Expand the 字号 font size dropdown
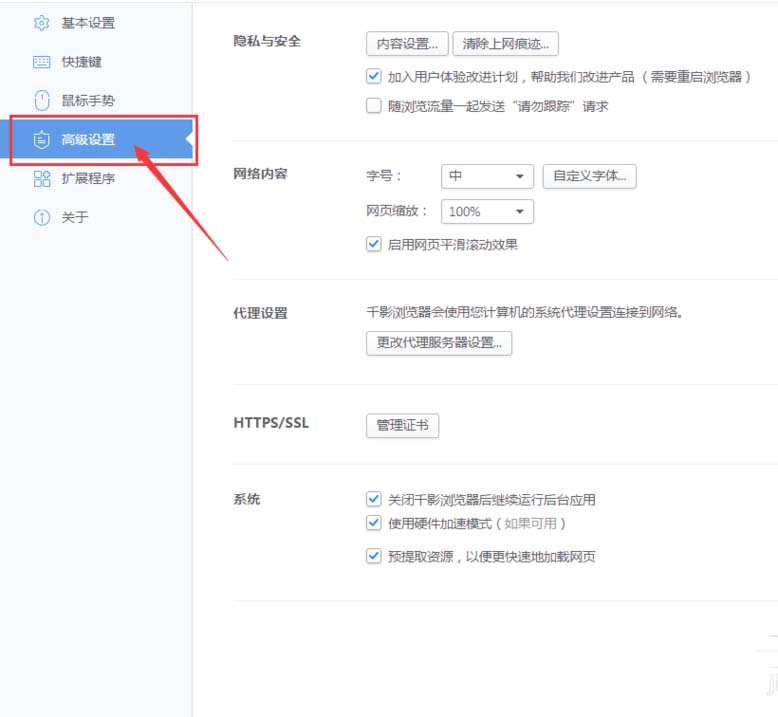The image size is (778, 717). (487, 177)
